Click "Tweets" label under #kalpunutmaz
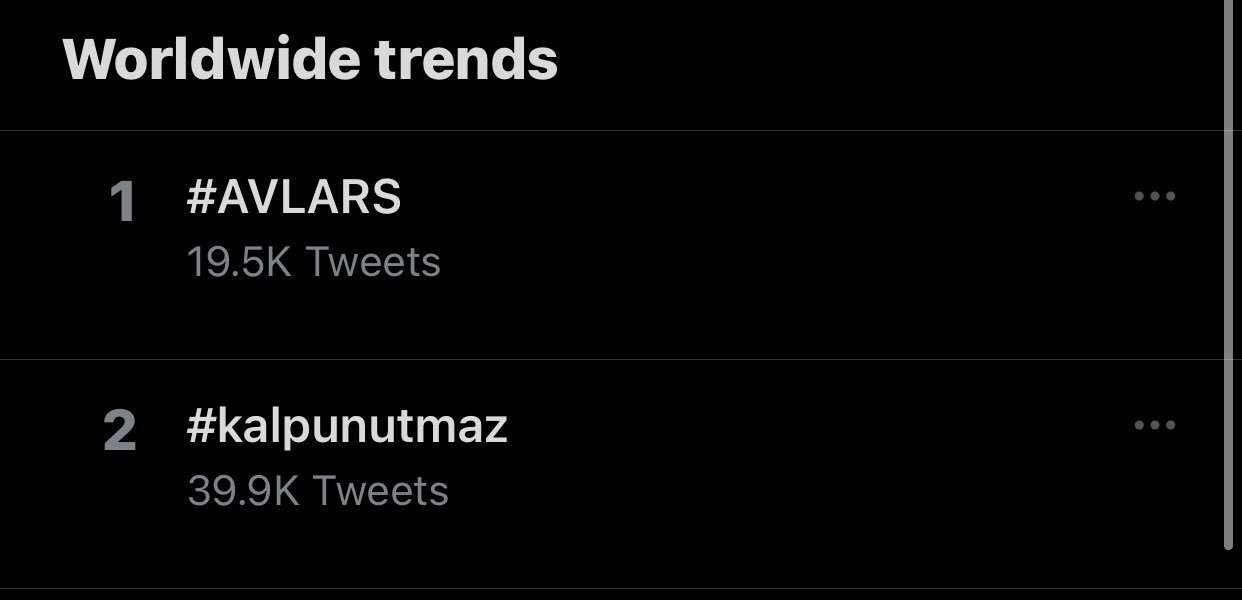1242x600 pixels. pyautogui.click(x=380, y=491)
